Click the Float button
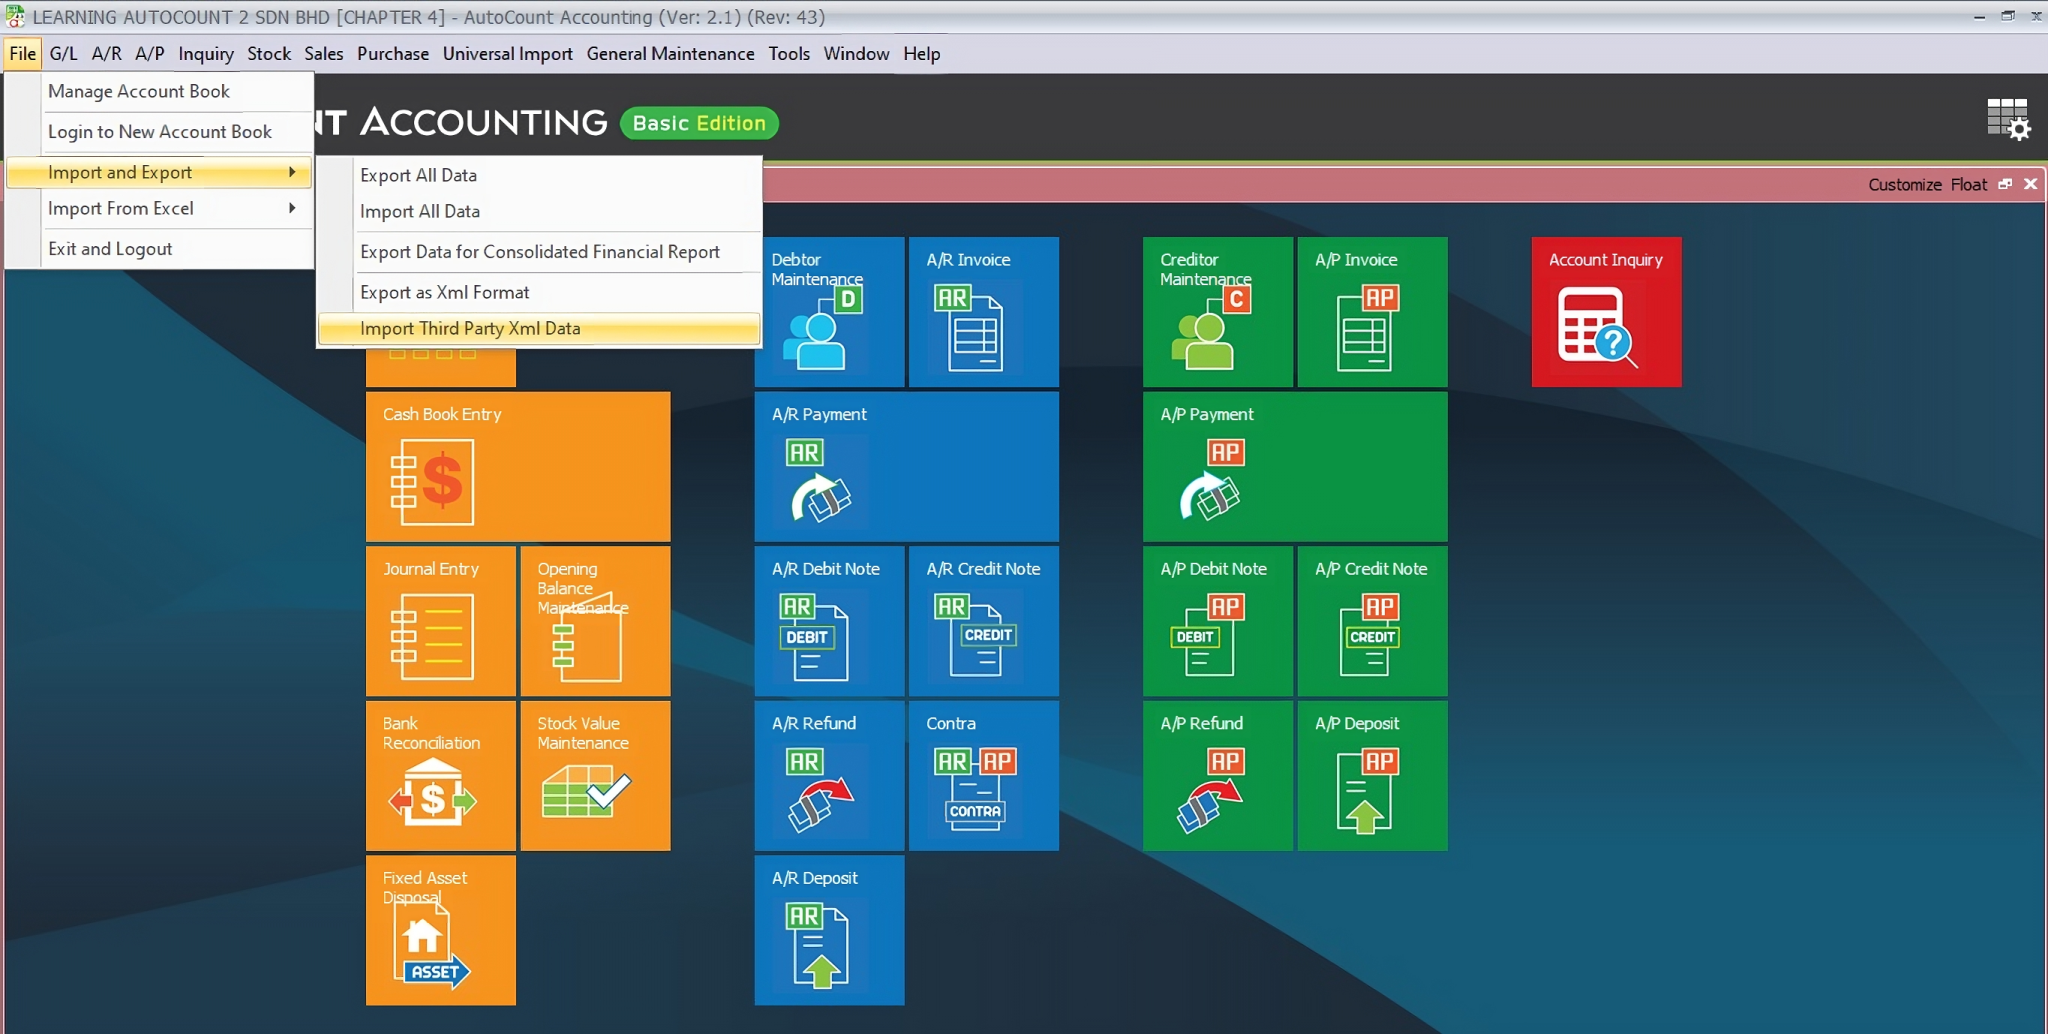This screenshot has width=2048, height=1034. tap(1969, 184)
